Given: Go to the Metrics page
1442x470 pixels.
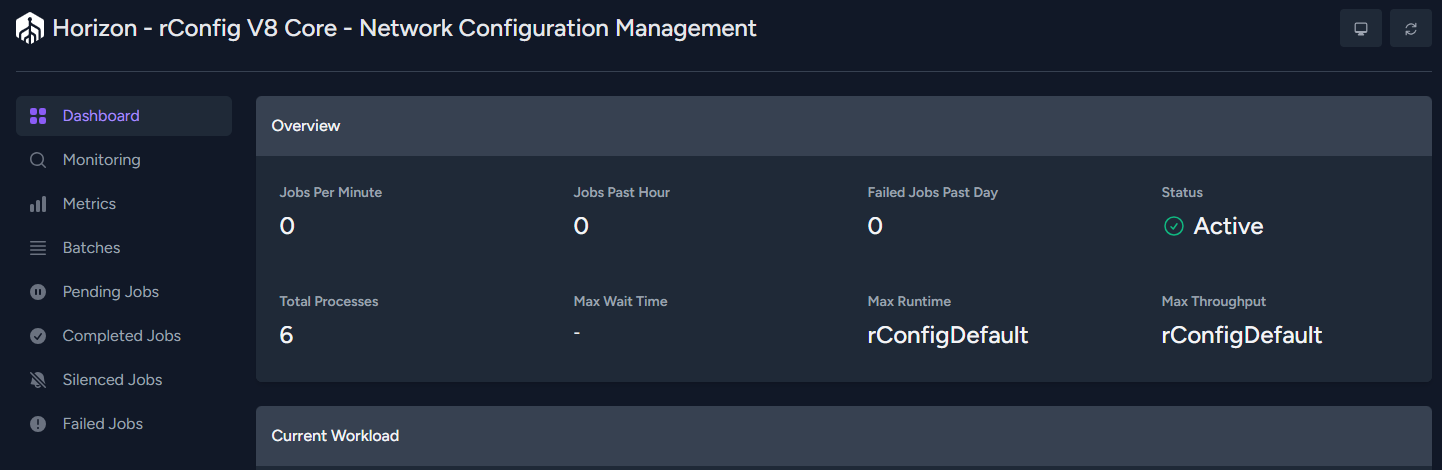Looking at the screenshot, I should coord(124,204).
